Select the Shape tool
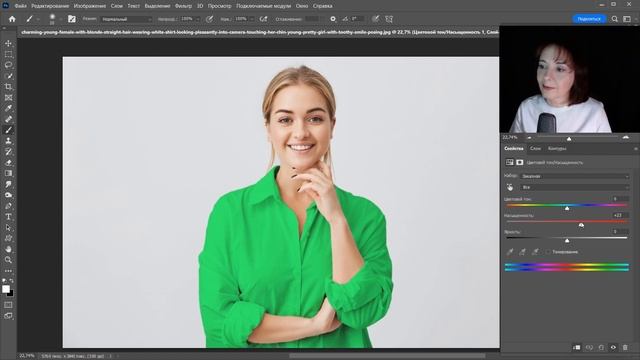Image resolution: width=640 pixels, height=360 pixels. (x=8, y=238)
